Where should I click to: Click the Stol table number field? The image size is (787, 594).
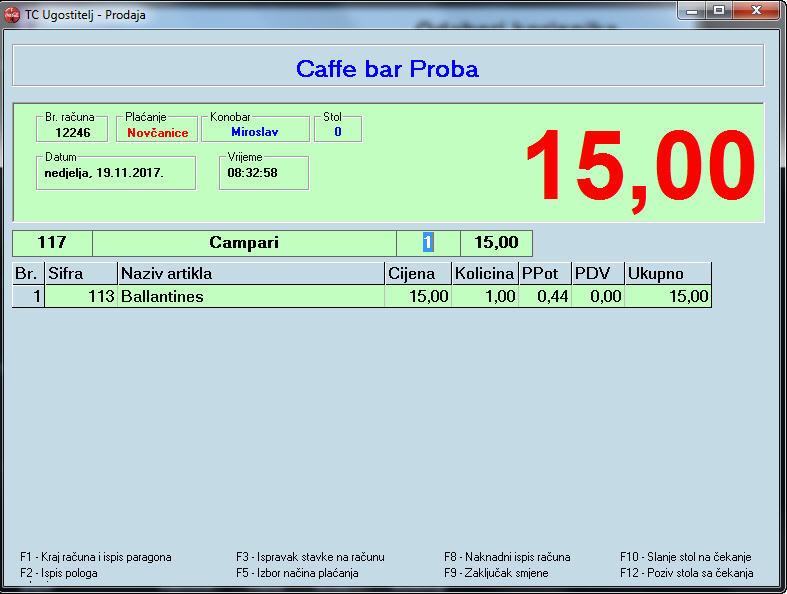[338, 132]
